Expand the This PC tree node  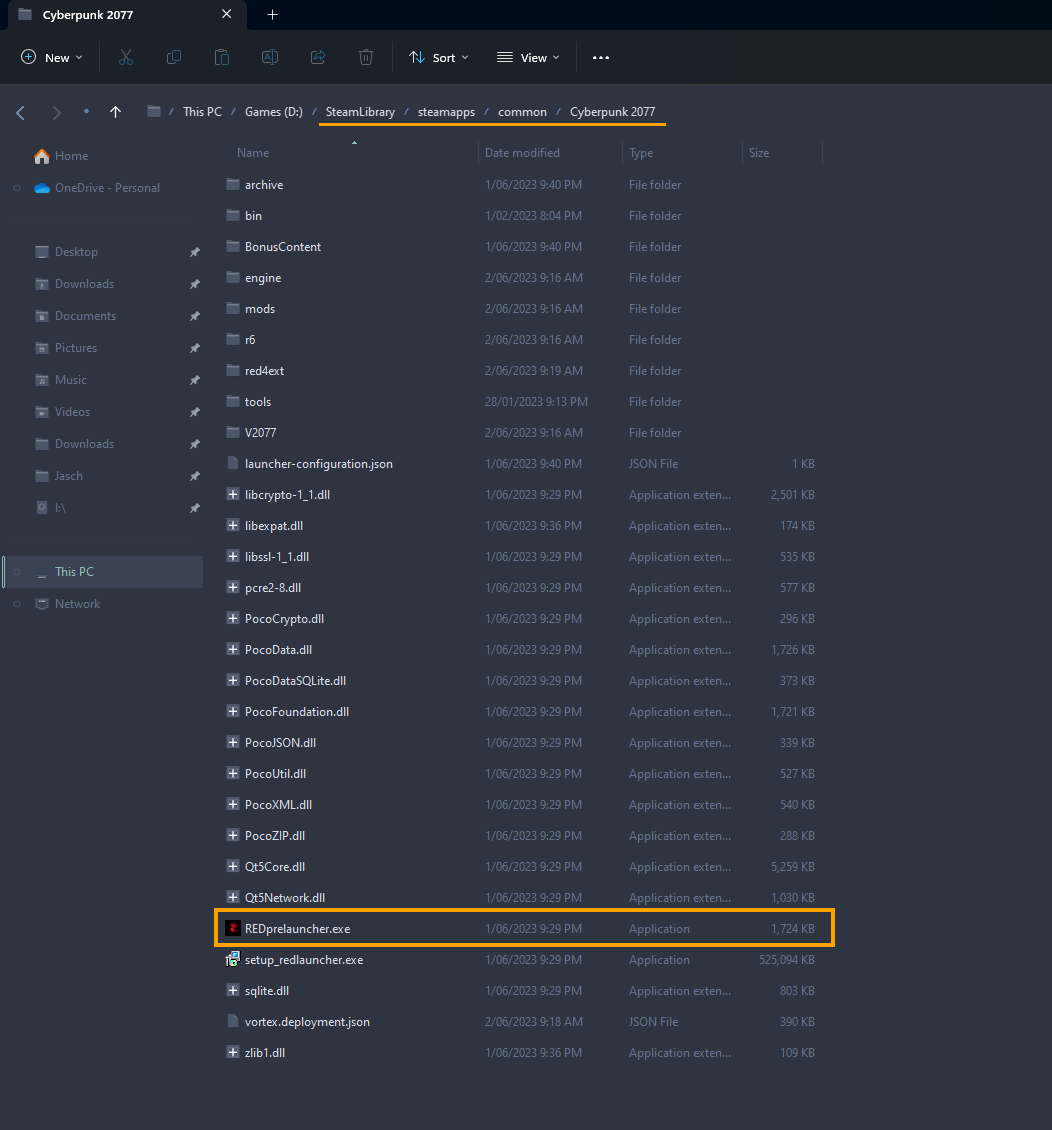17,572
